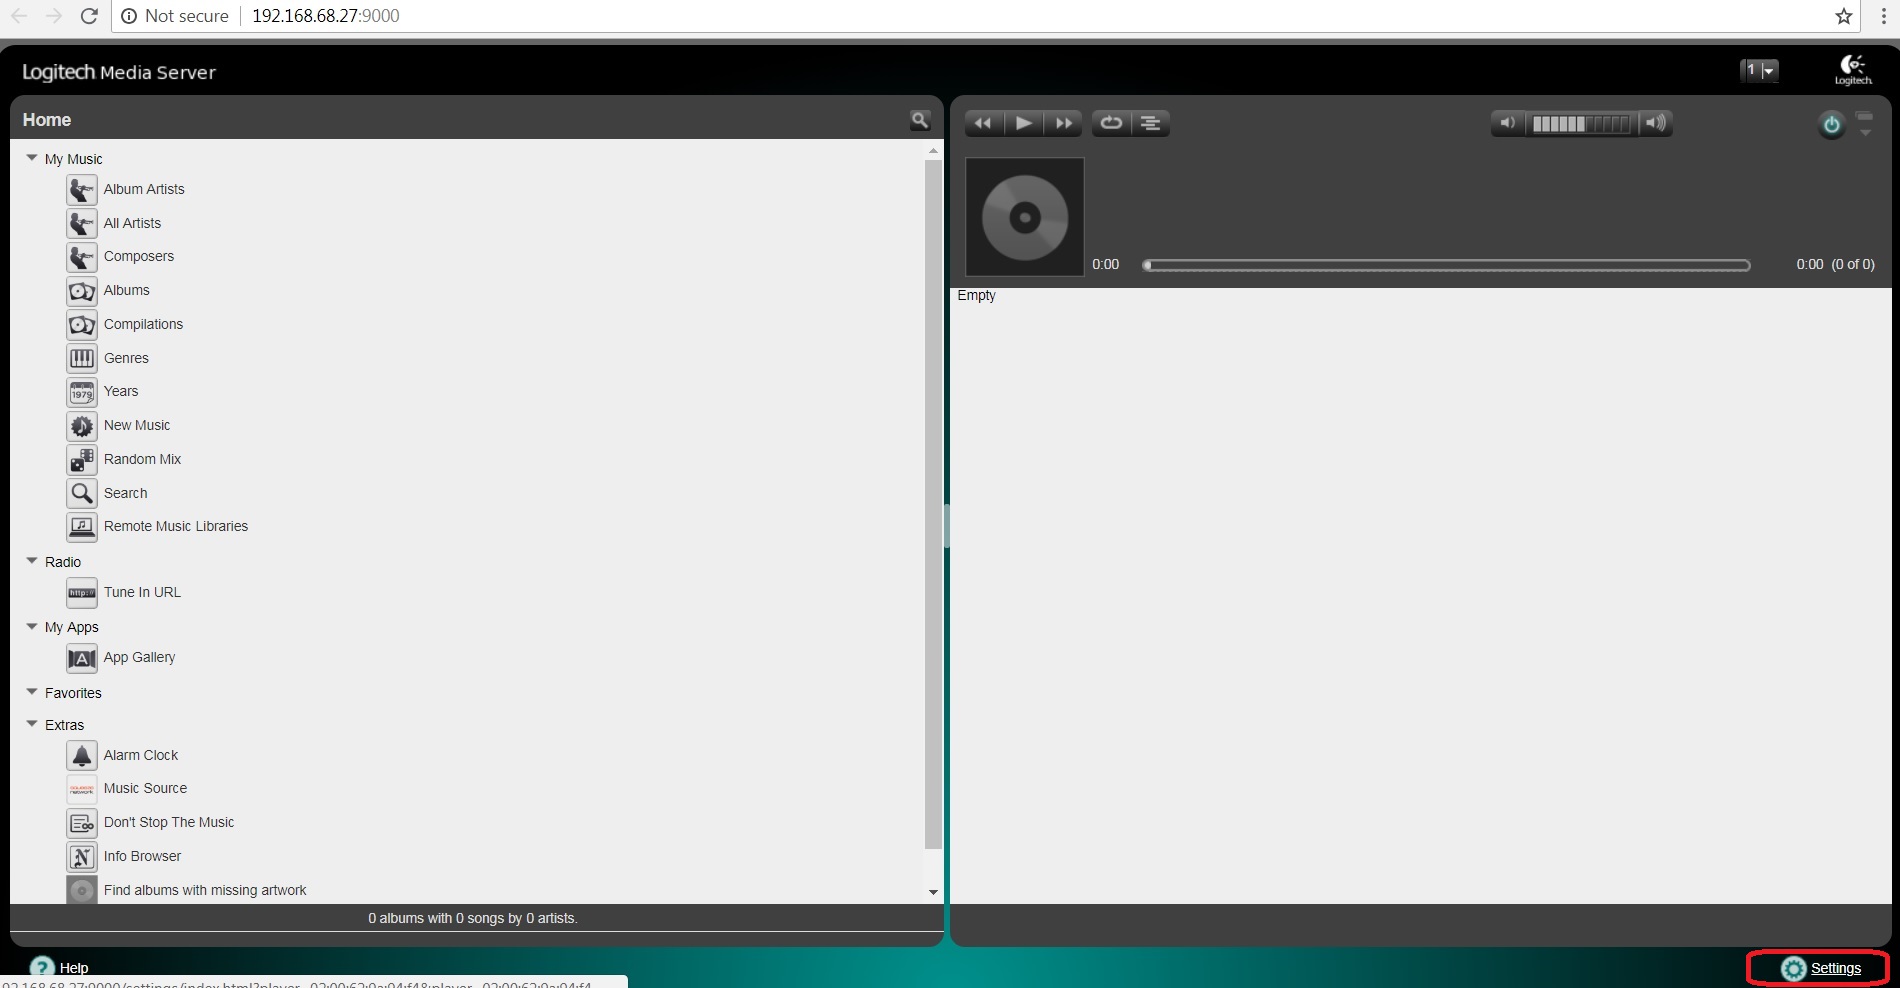Collapse the My Music section

(32, 158)
